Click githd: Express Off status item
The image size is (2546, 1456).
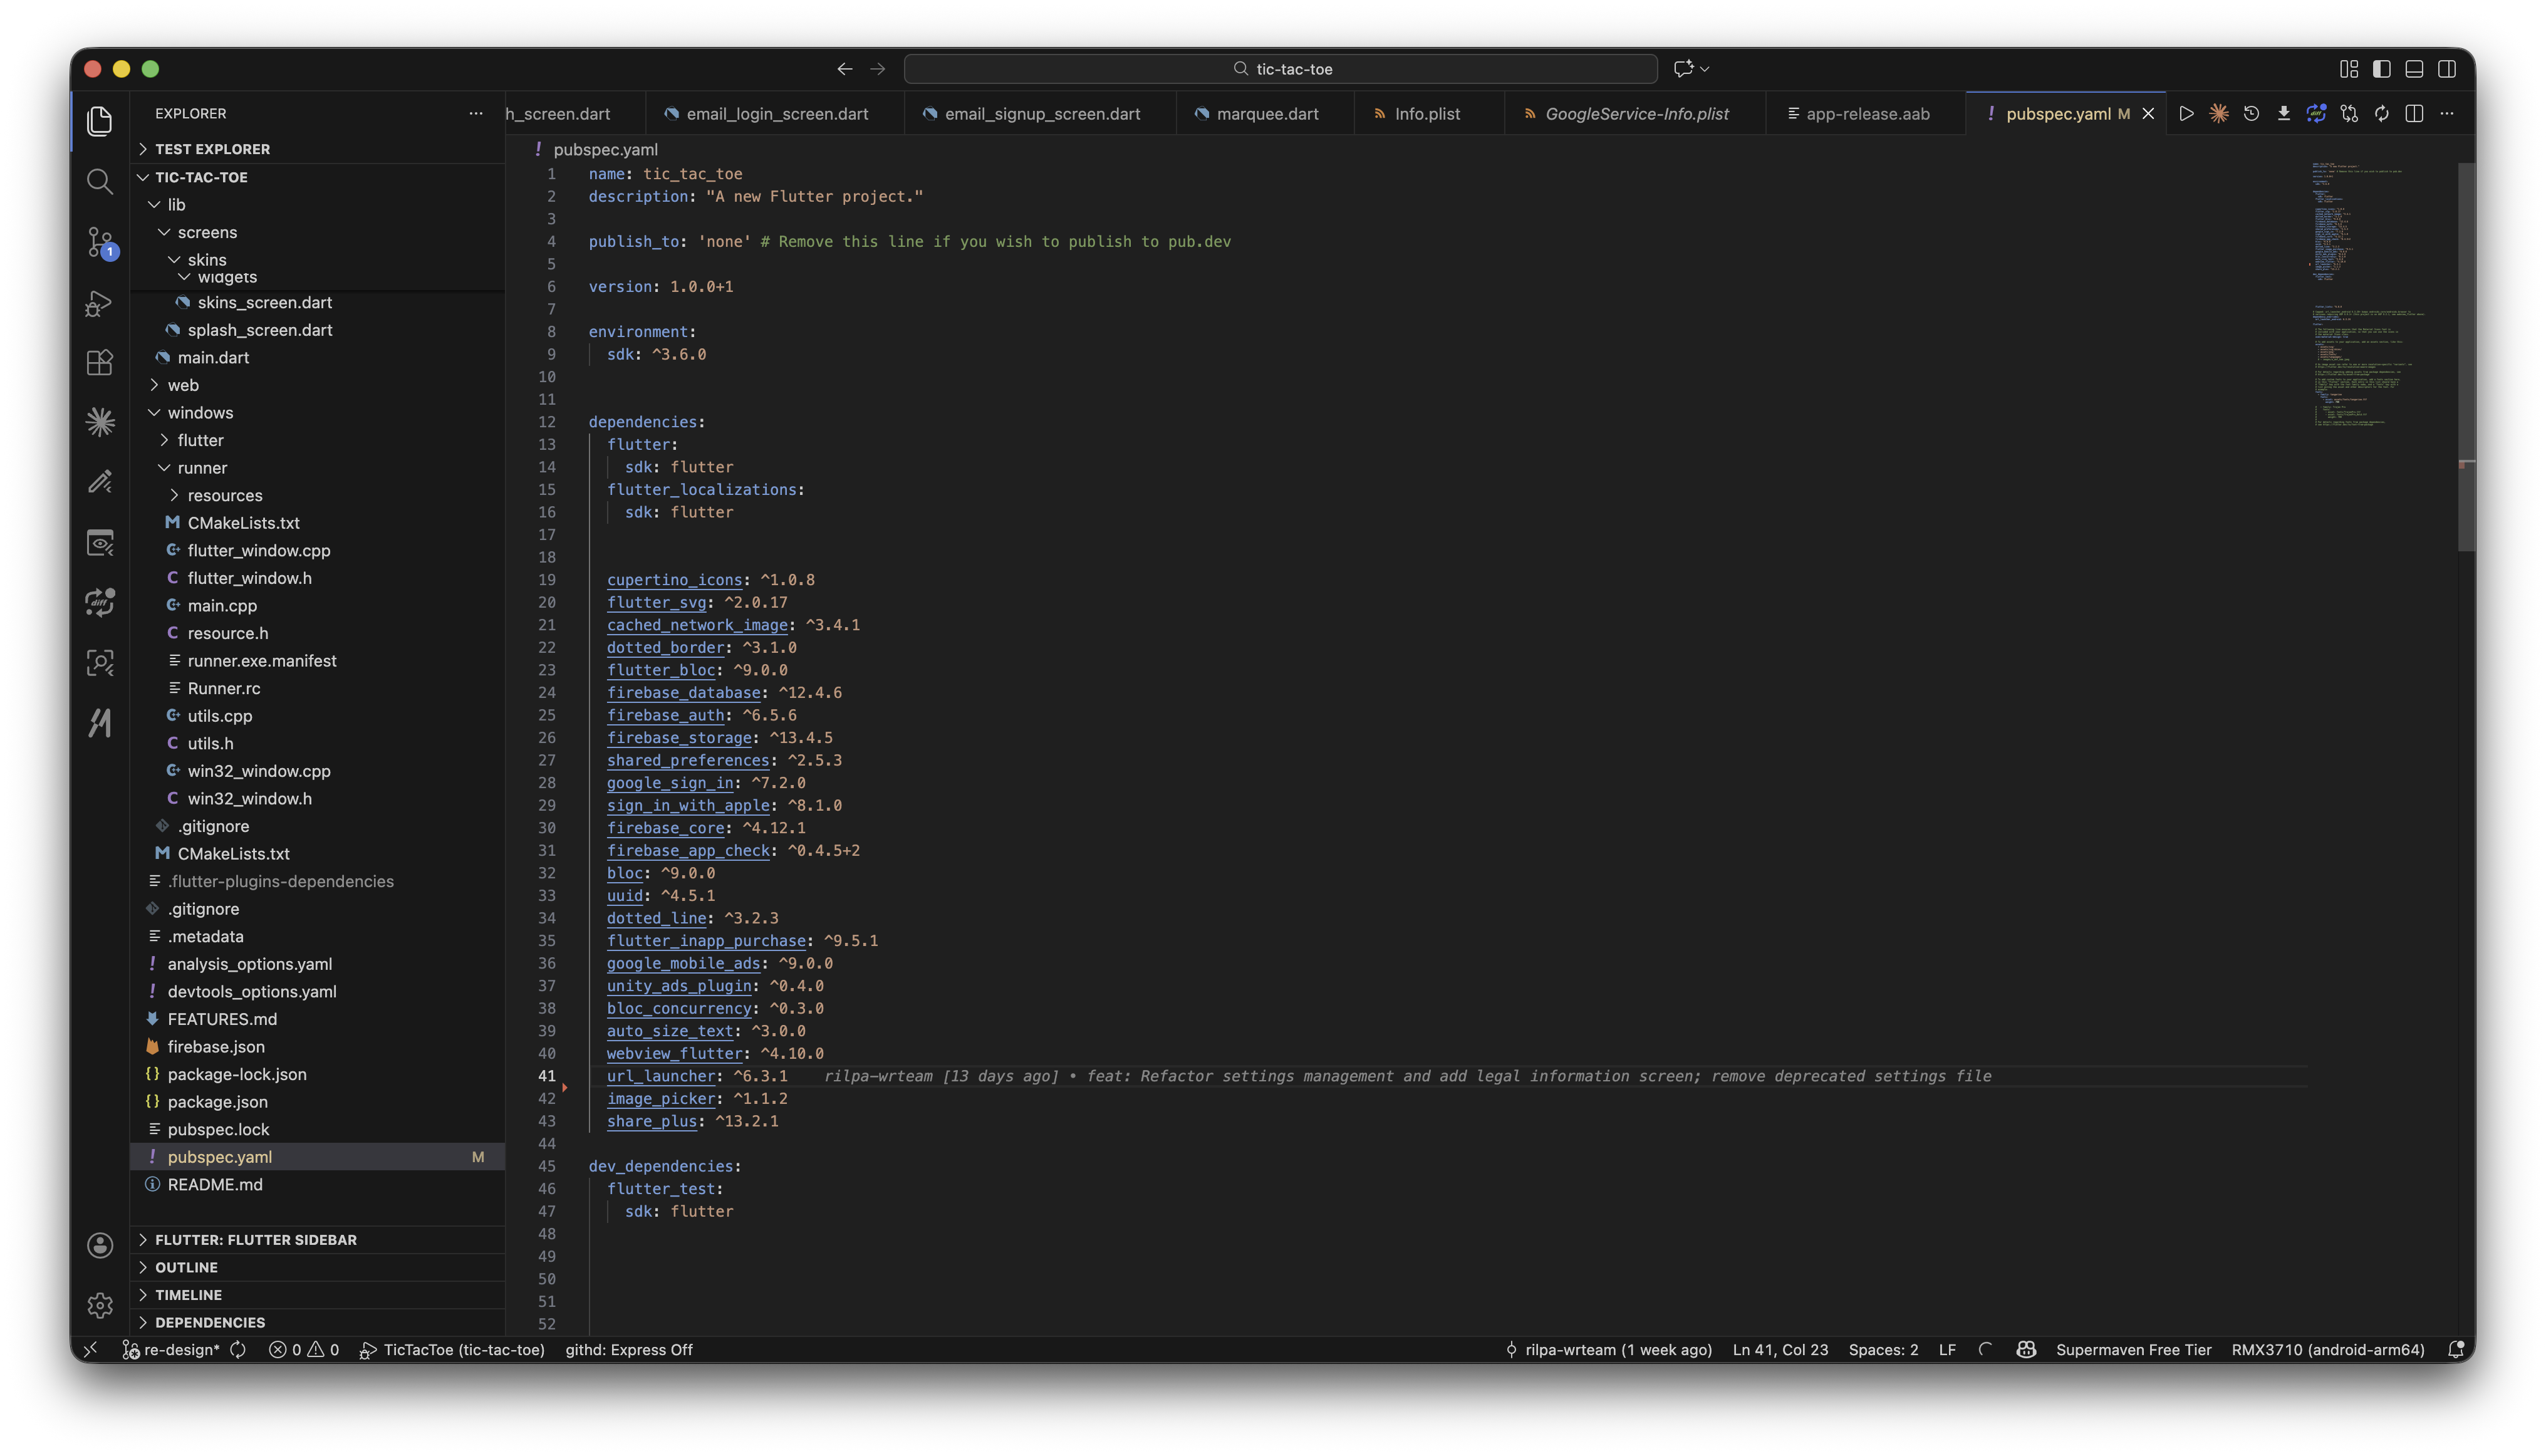(x=629, y=1350)
